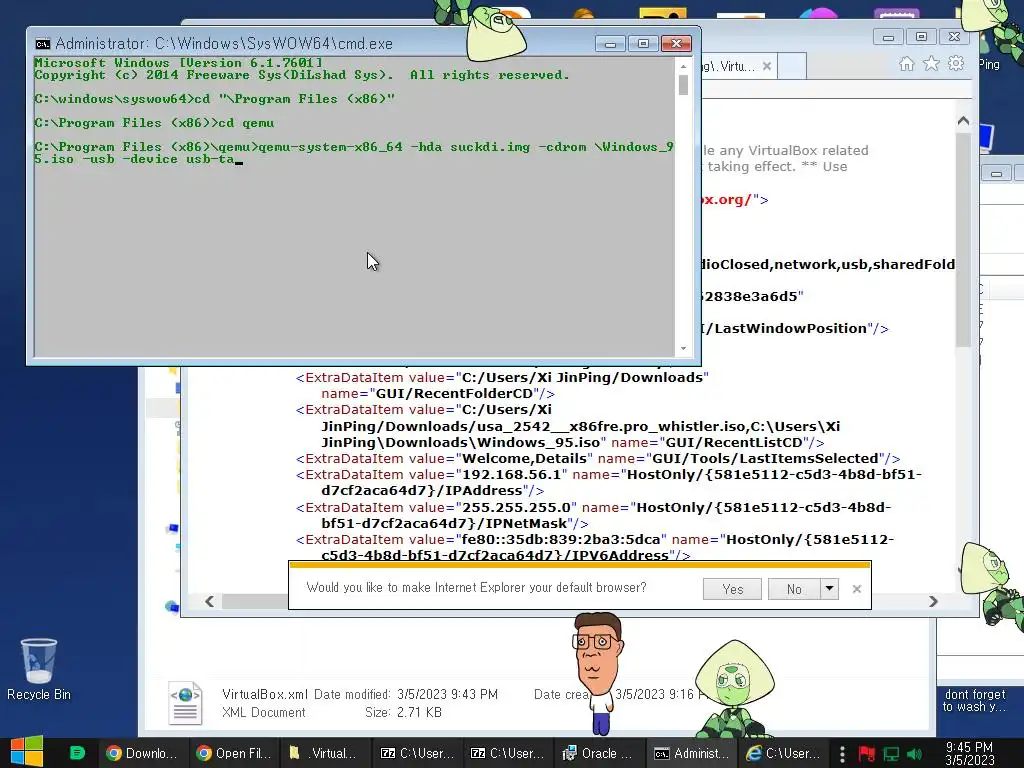Show hidden tray icons dots
The width and height of the screenshot is (1024, 768).
[x=842, y=754]
